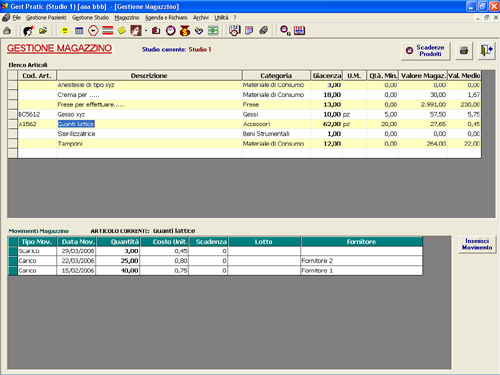Click the exit door icon button

486,51
